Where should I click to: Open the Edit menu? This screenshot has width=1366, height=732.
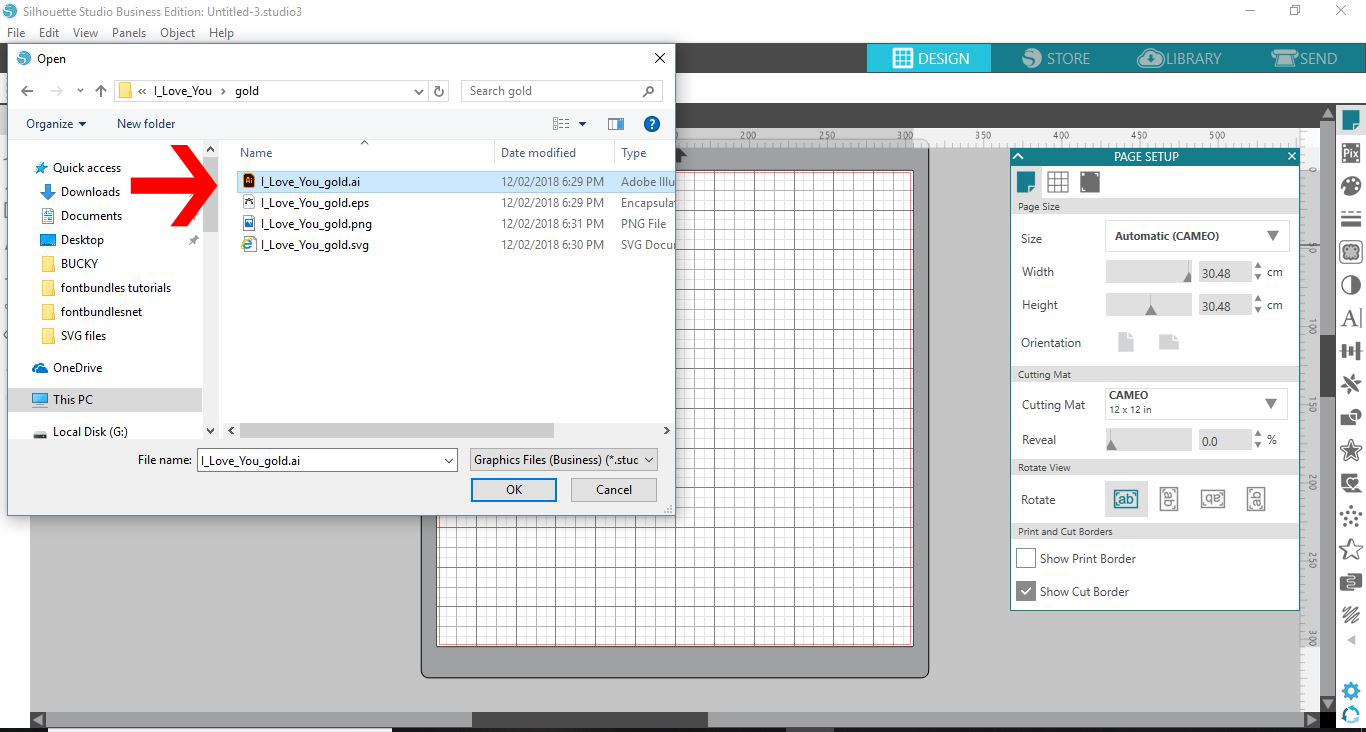[49, 33]
